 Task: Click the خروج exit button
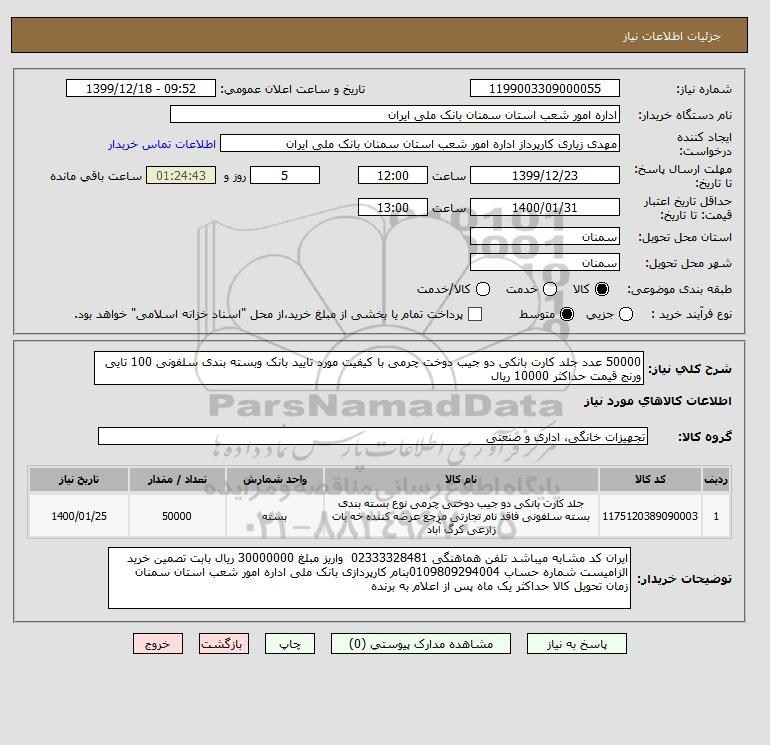click(x=158, y=644)
